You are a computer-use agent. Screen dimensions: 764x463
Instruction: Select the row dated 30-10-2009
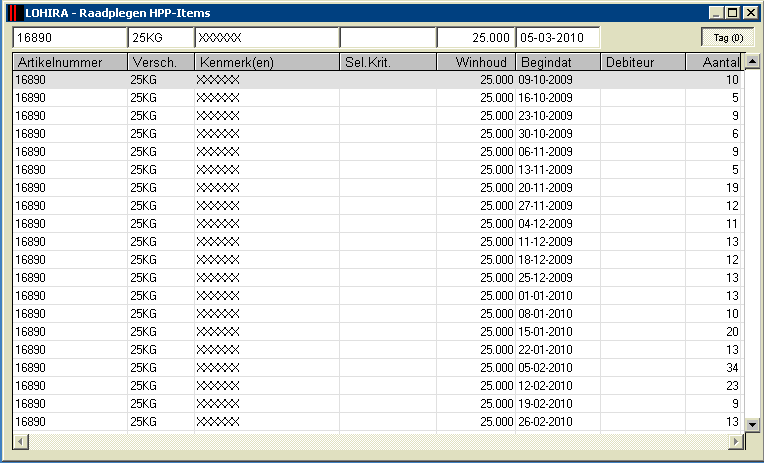pyautogui.click(x=377, y=134)
